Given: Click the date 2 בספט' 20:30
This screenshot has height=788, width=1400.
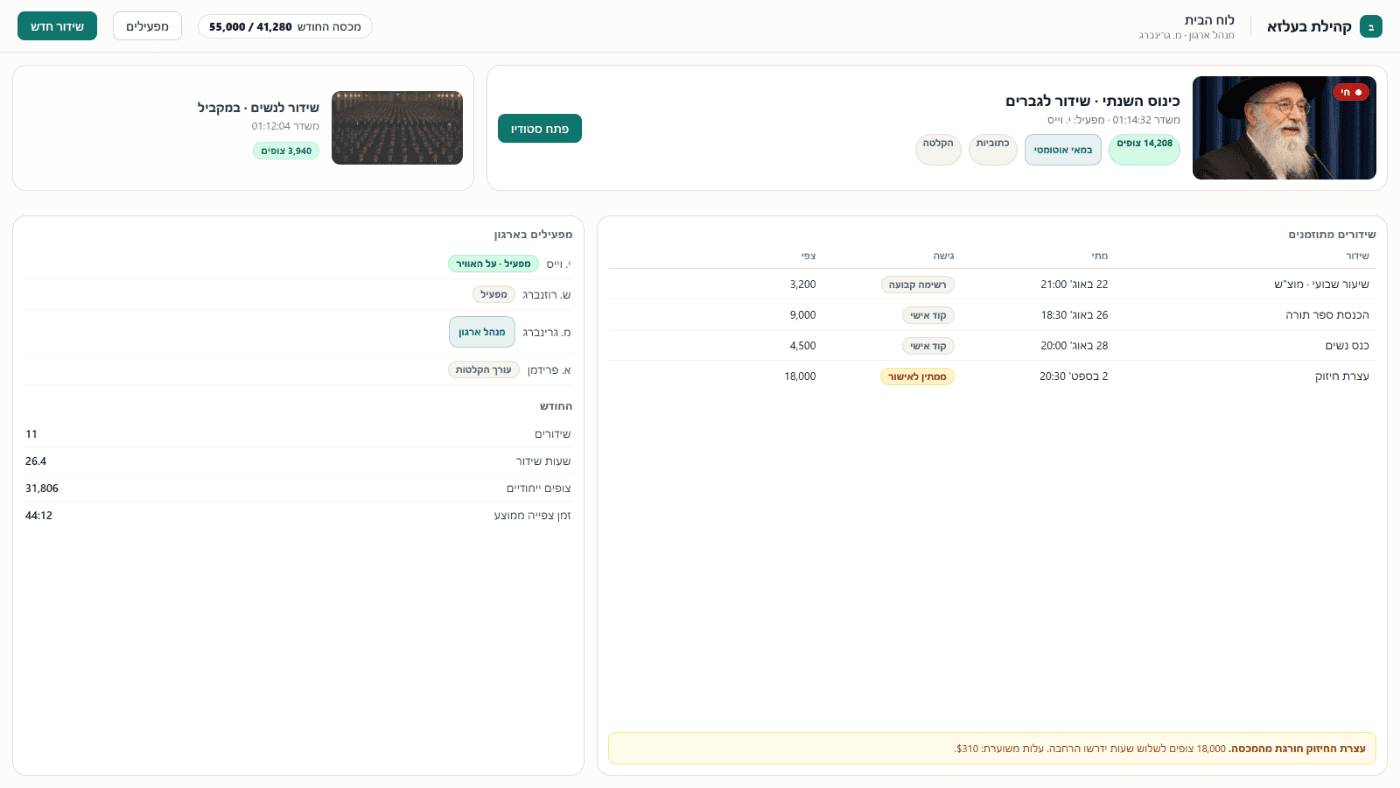Looking at the screenshot, I should click(1074, 377).
